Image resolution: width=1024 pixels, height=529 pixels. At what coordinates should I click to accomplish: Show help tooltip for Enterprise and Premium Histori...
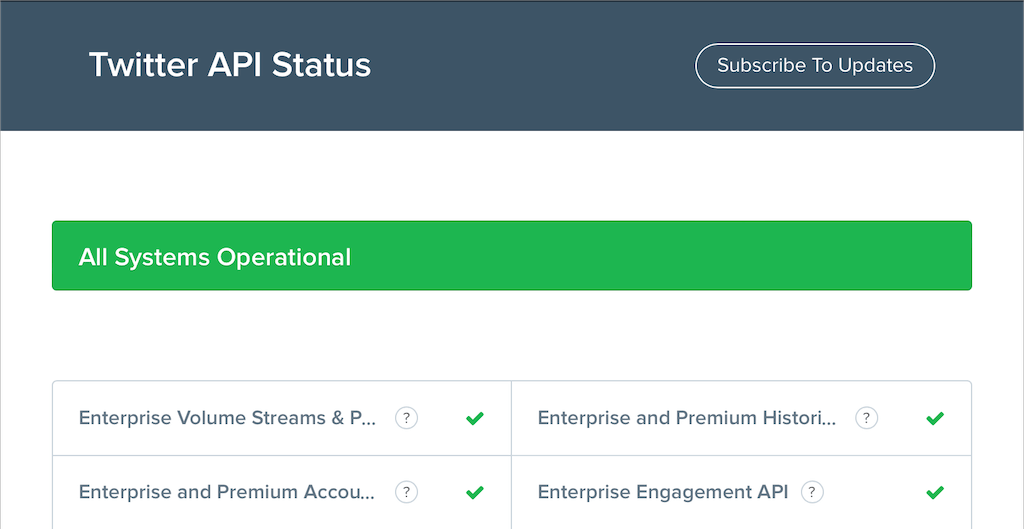point(866,418)
